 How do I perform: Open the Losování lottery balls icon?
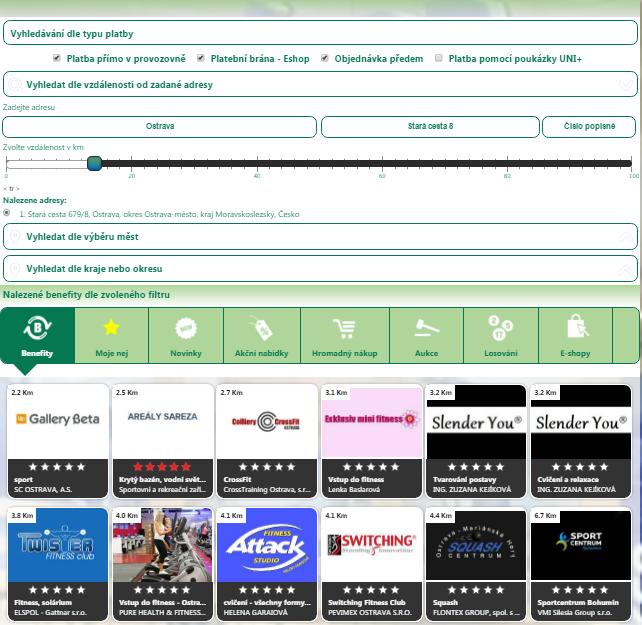tap(500, 328)
